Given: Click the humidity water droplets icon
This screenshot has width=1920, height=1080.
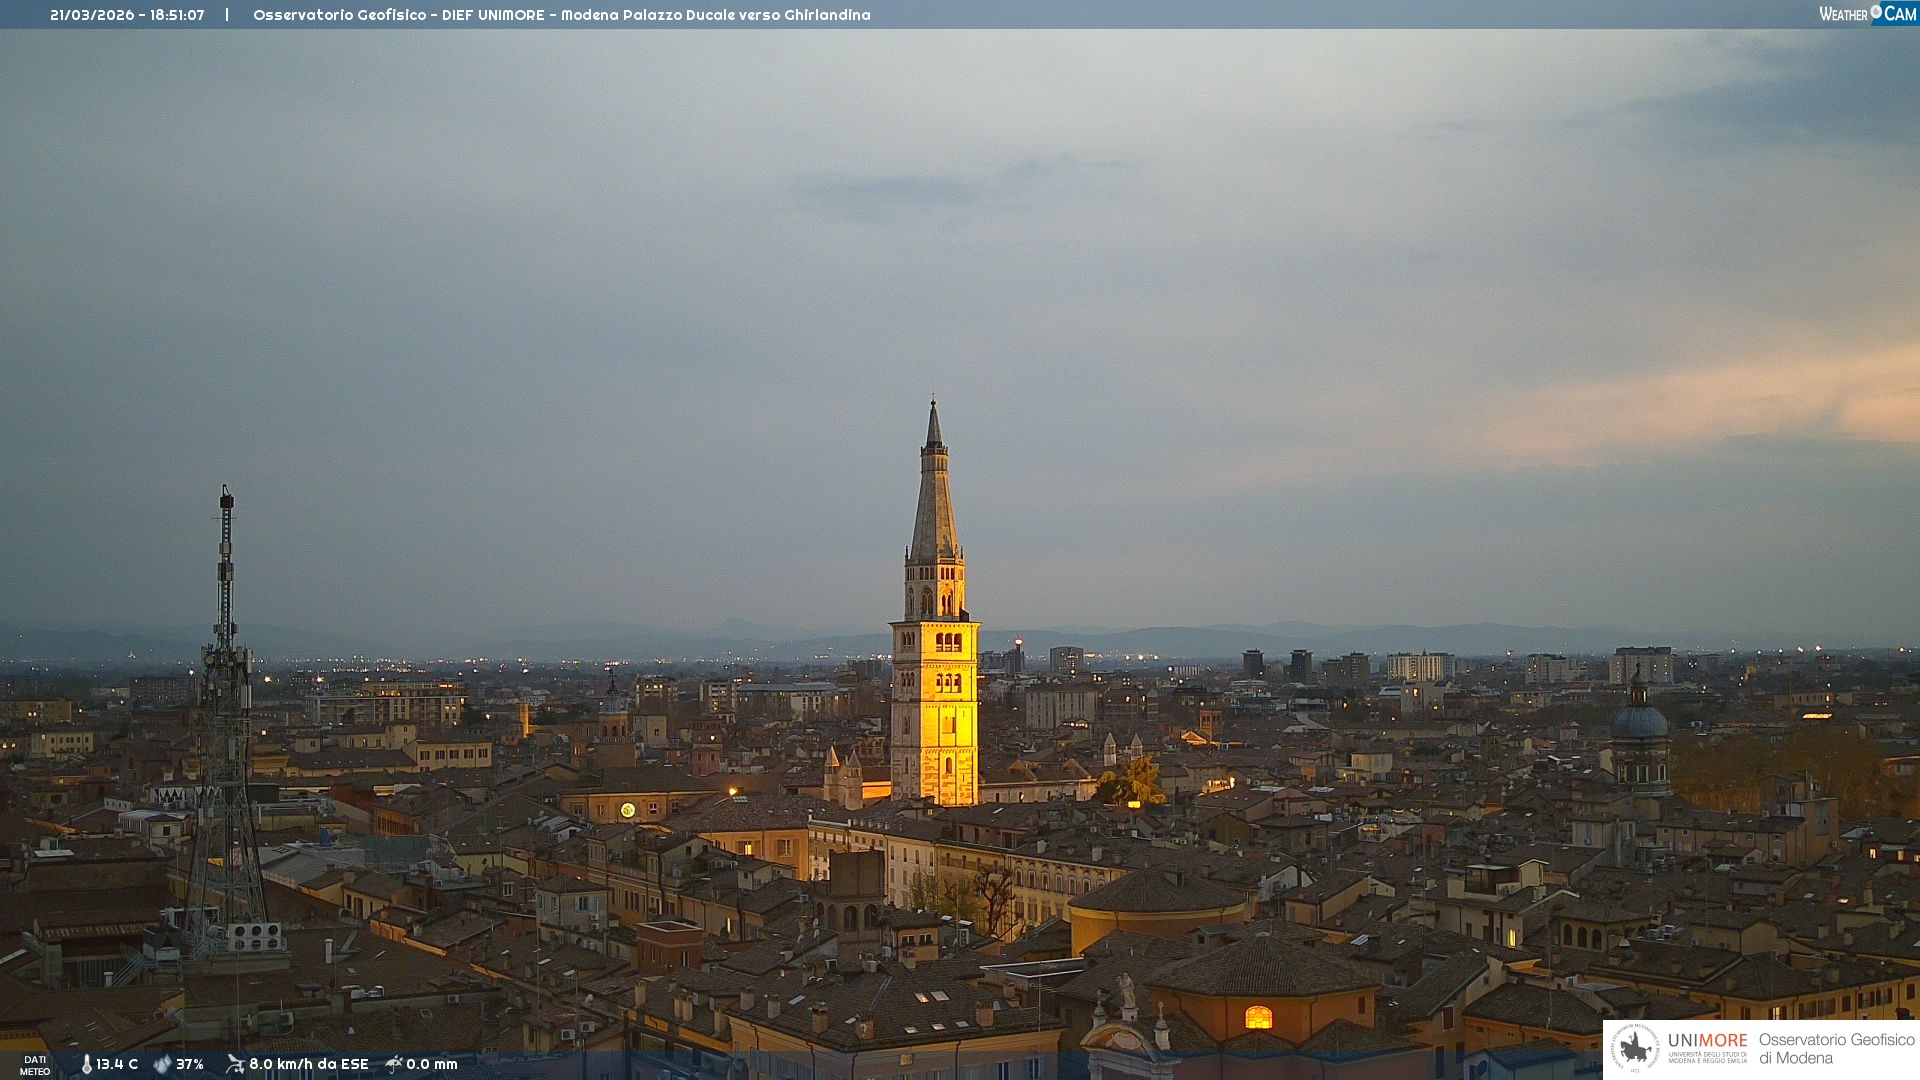Looking at the screenshot, I should tap(162, 1064).
